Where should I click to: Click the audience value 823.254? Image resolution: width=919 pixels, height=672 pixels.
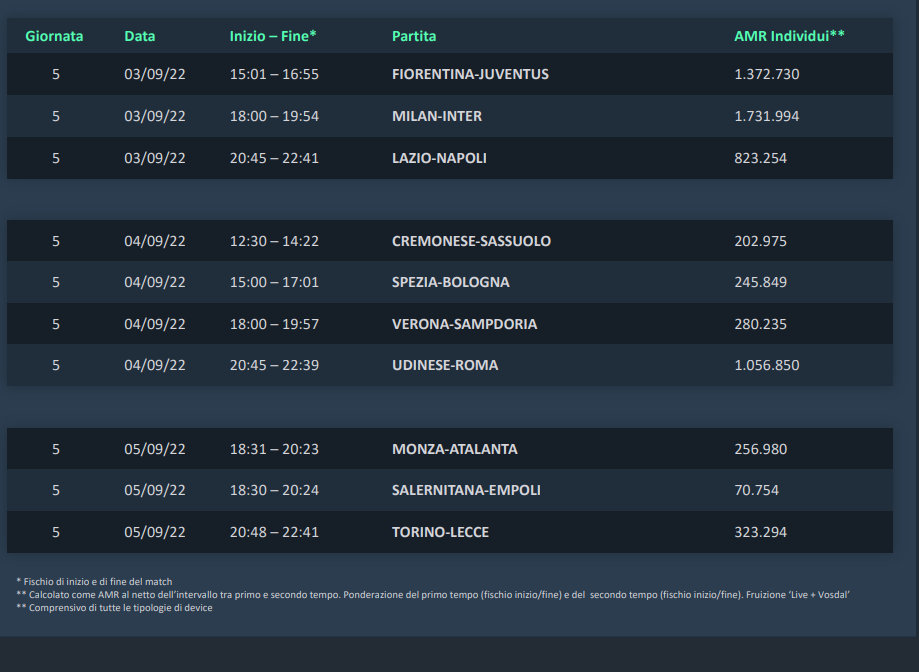pyautogui.click(x=761, y=158)
